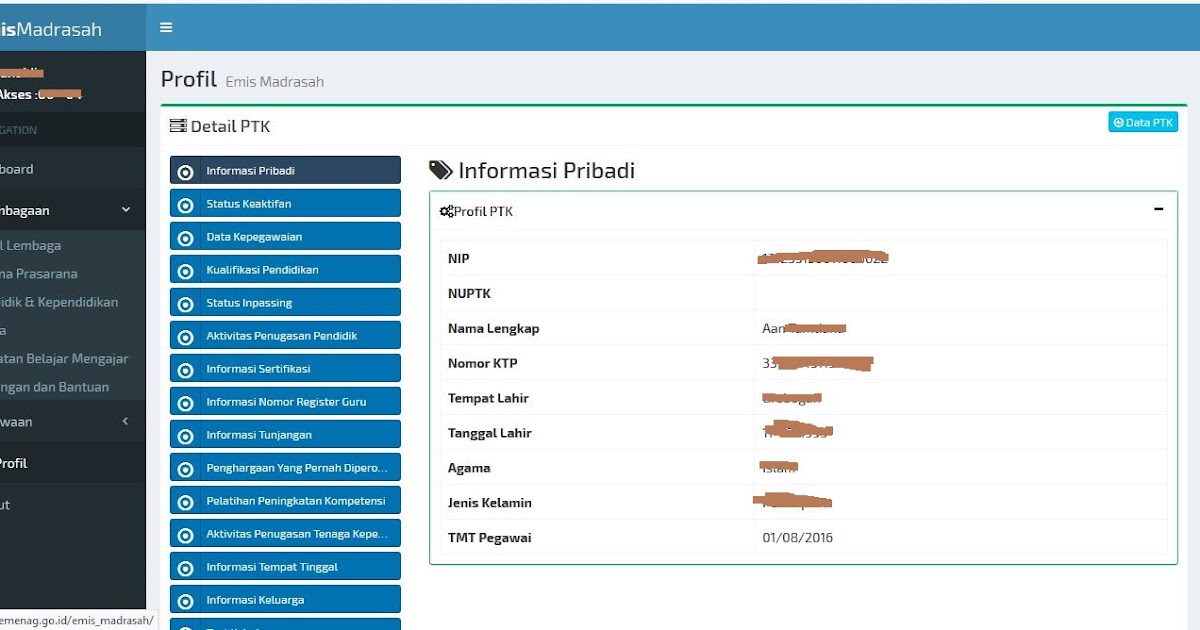Toggle the hamburger sidebar menu icon
The width and height of the screenshot is (1200, 630).
[166, 28]
